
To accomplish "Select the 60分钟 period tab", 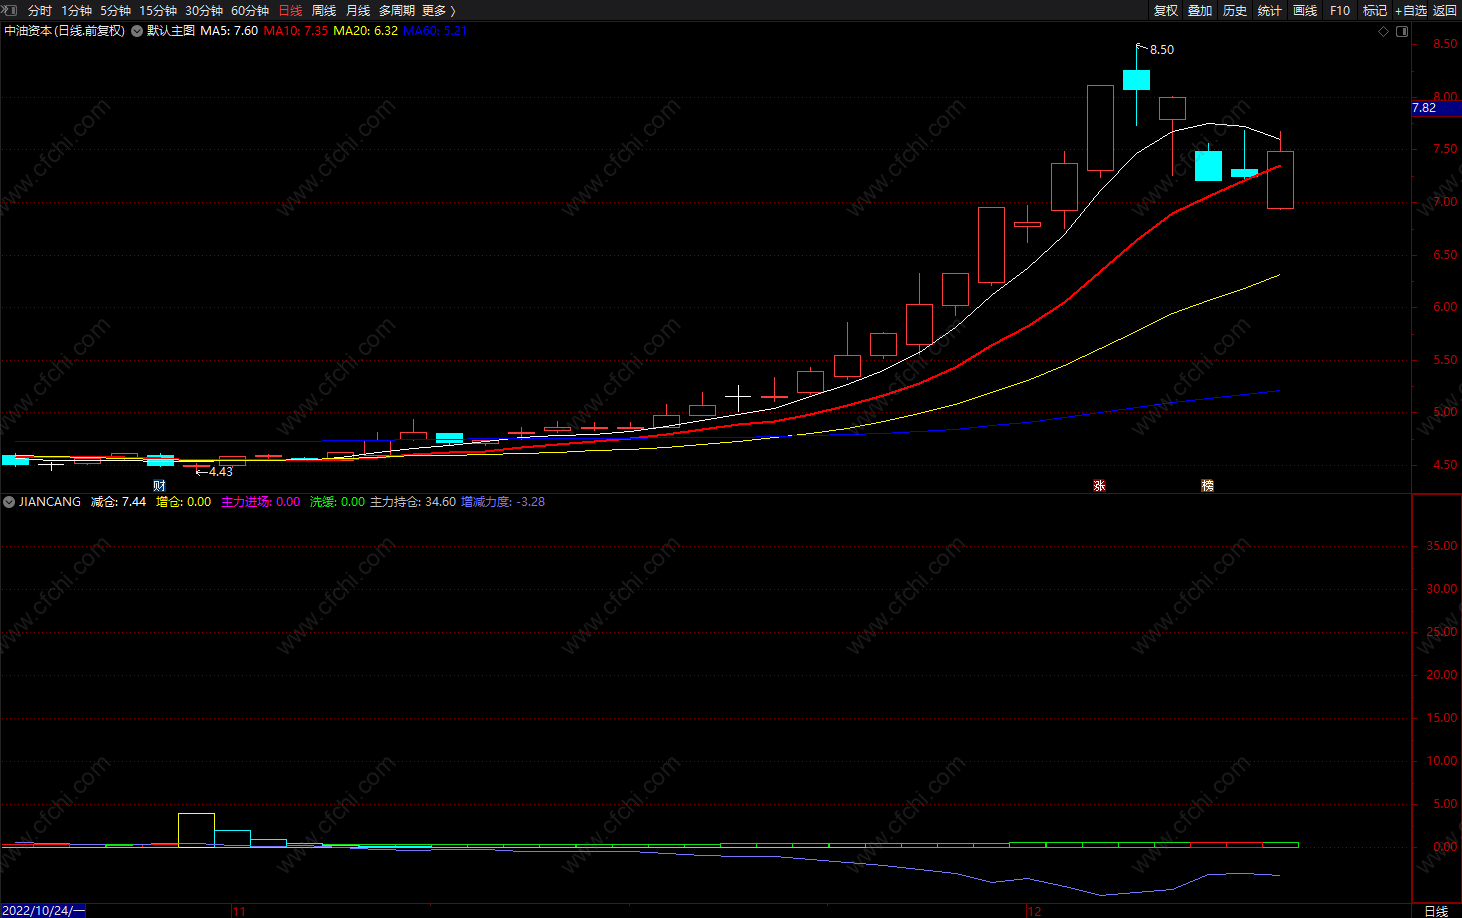I will (250, 10).
